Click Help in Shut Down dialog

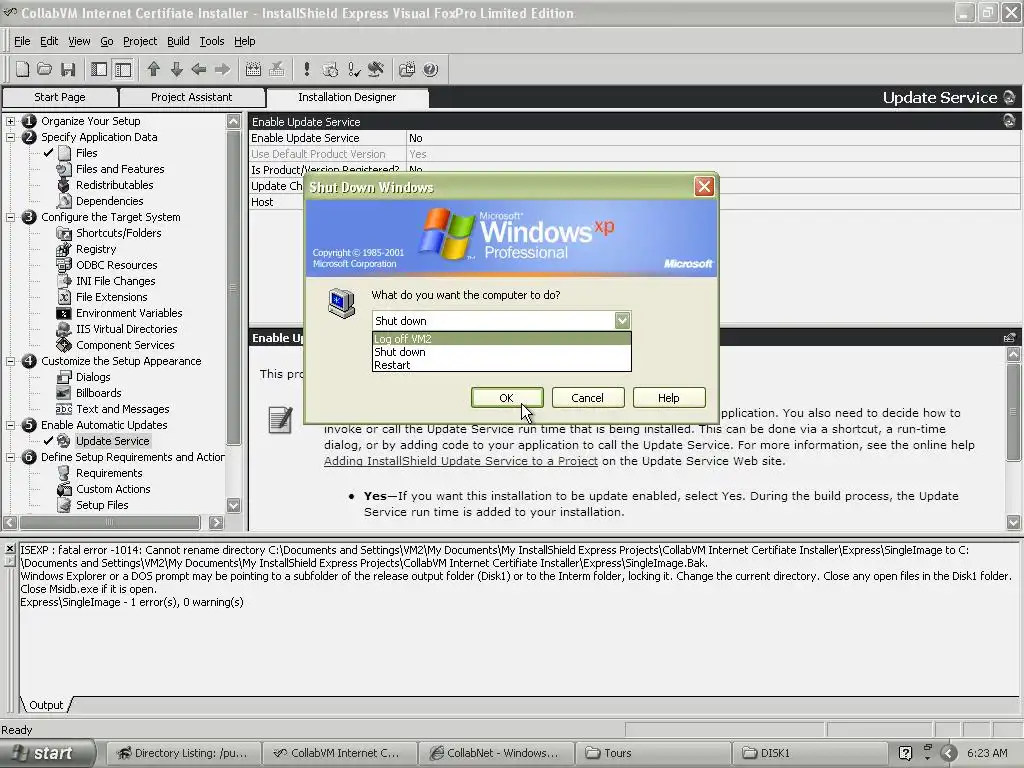[669, 398]
